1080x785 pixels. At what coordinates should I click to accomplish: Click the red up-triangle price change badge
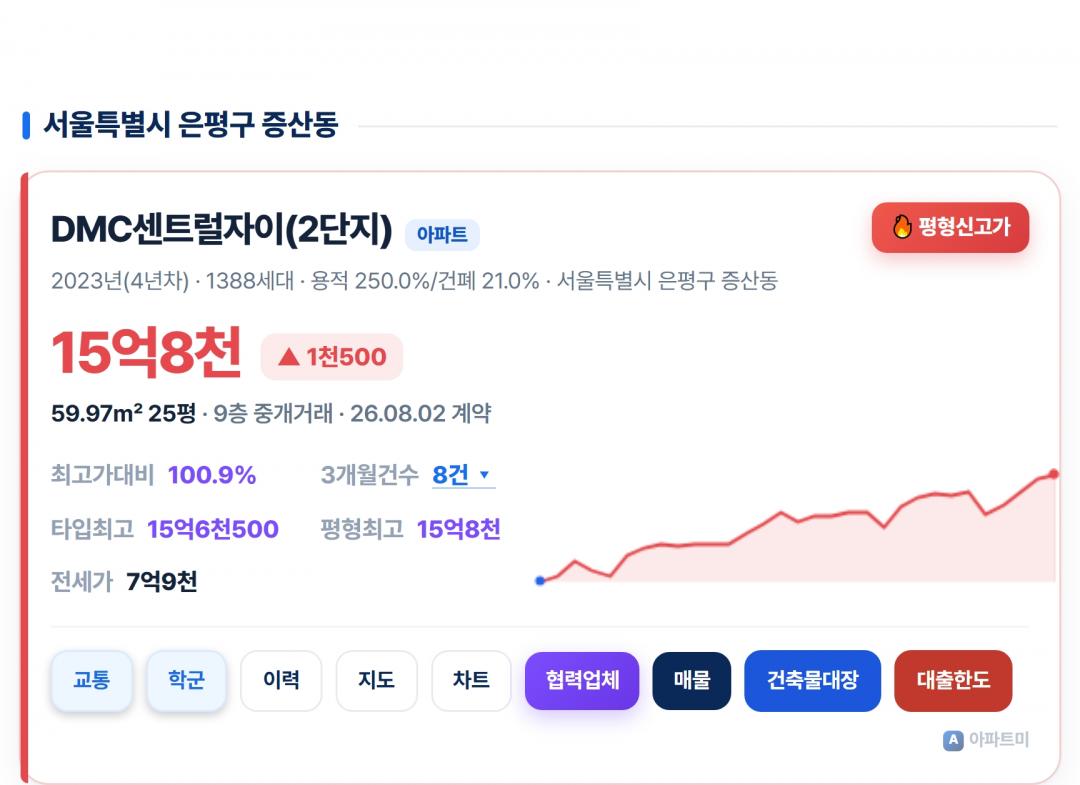click(331, 357)
